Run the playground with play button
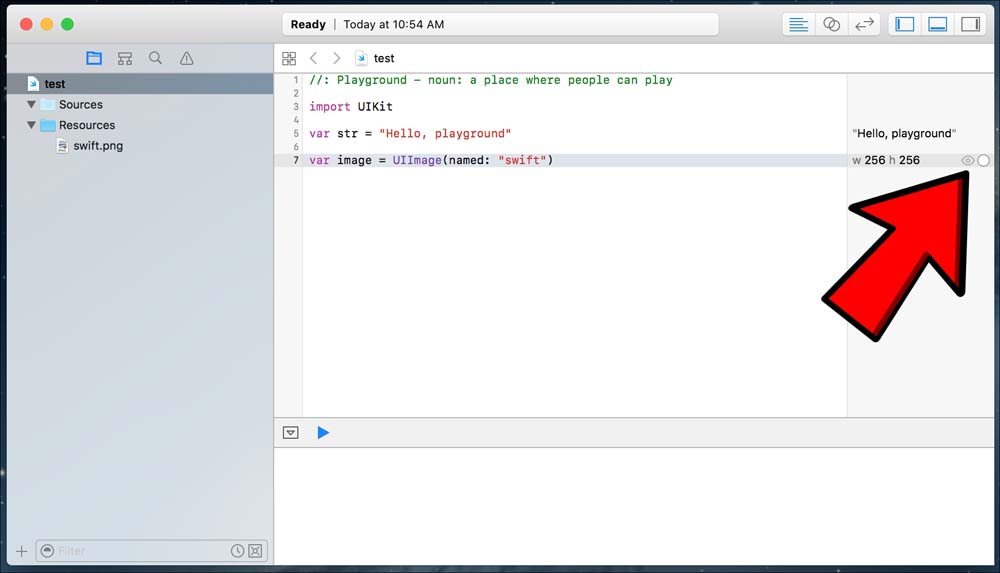 click(x=323, y=433)
